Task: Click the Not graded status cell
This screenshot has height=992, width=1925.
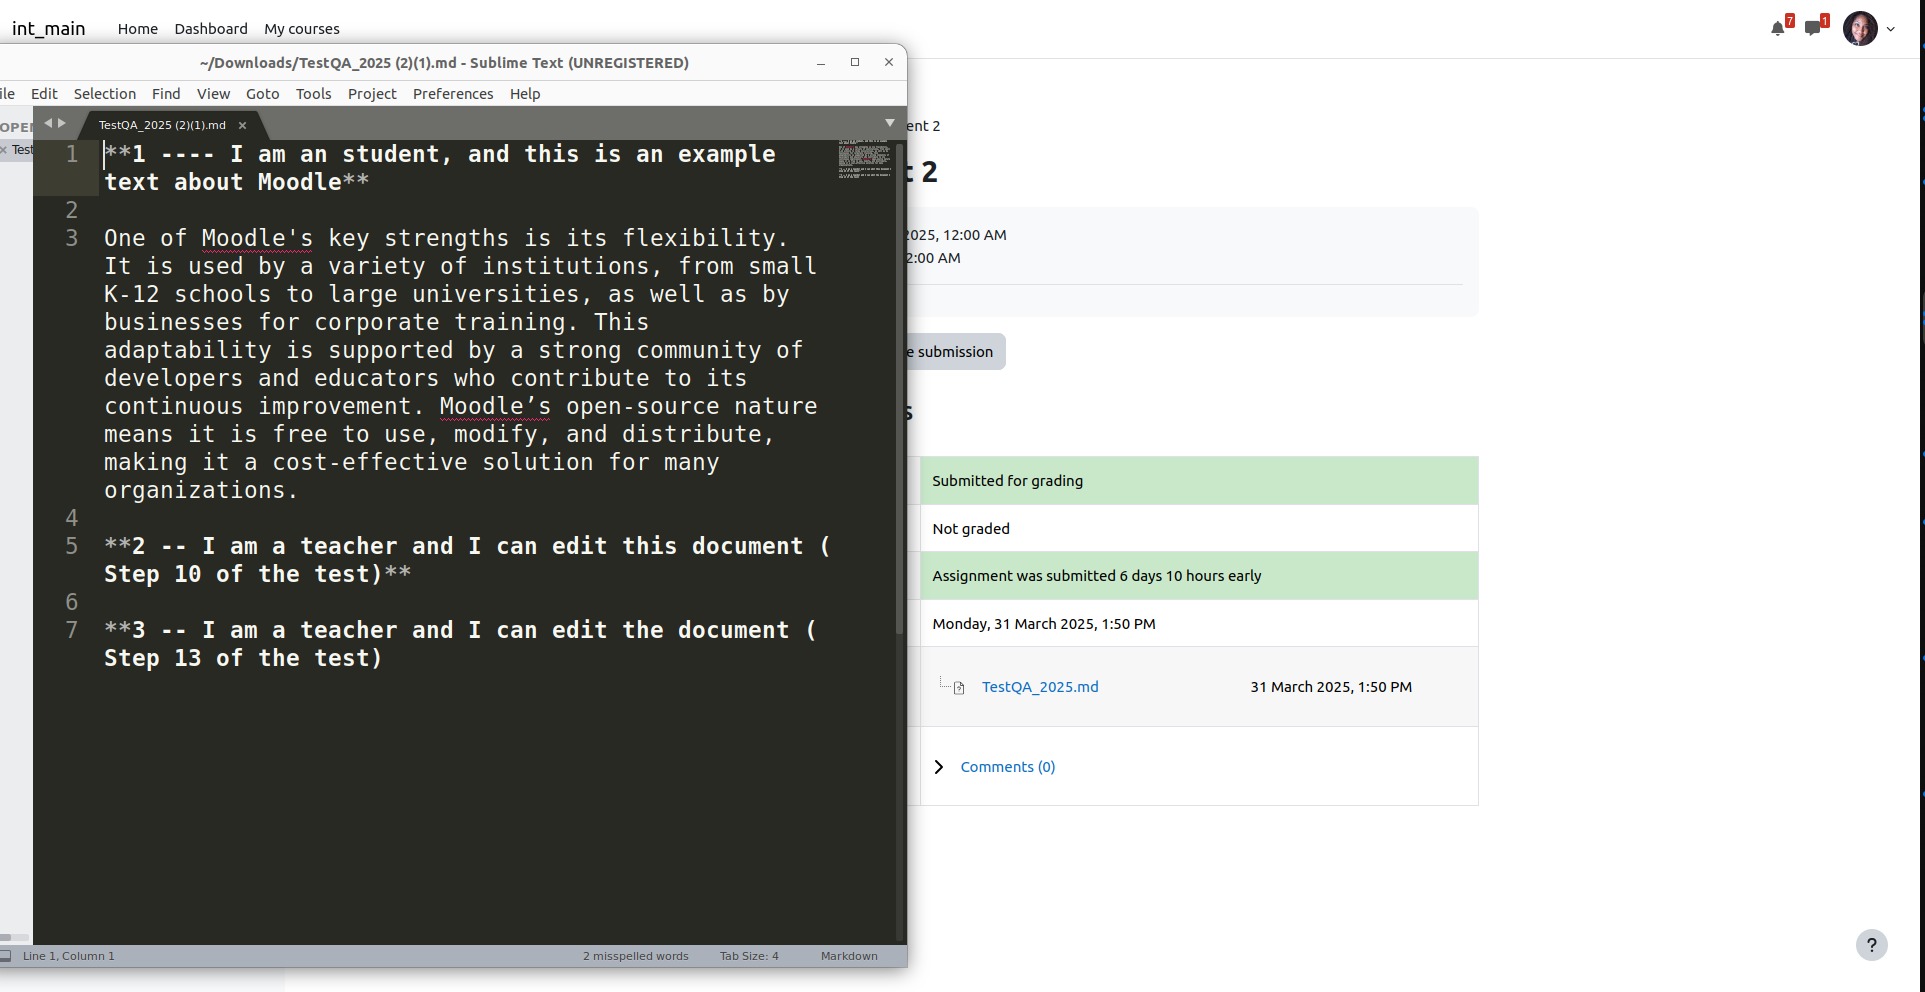Action: click(1199, 529)
